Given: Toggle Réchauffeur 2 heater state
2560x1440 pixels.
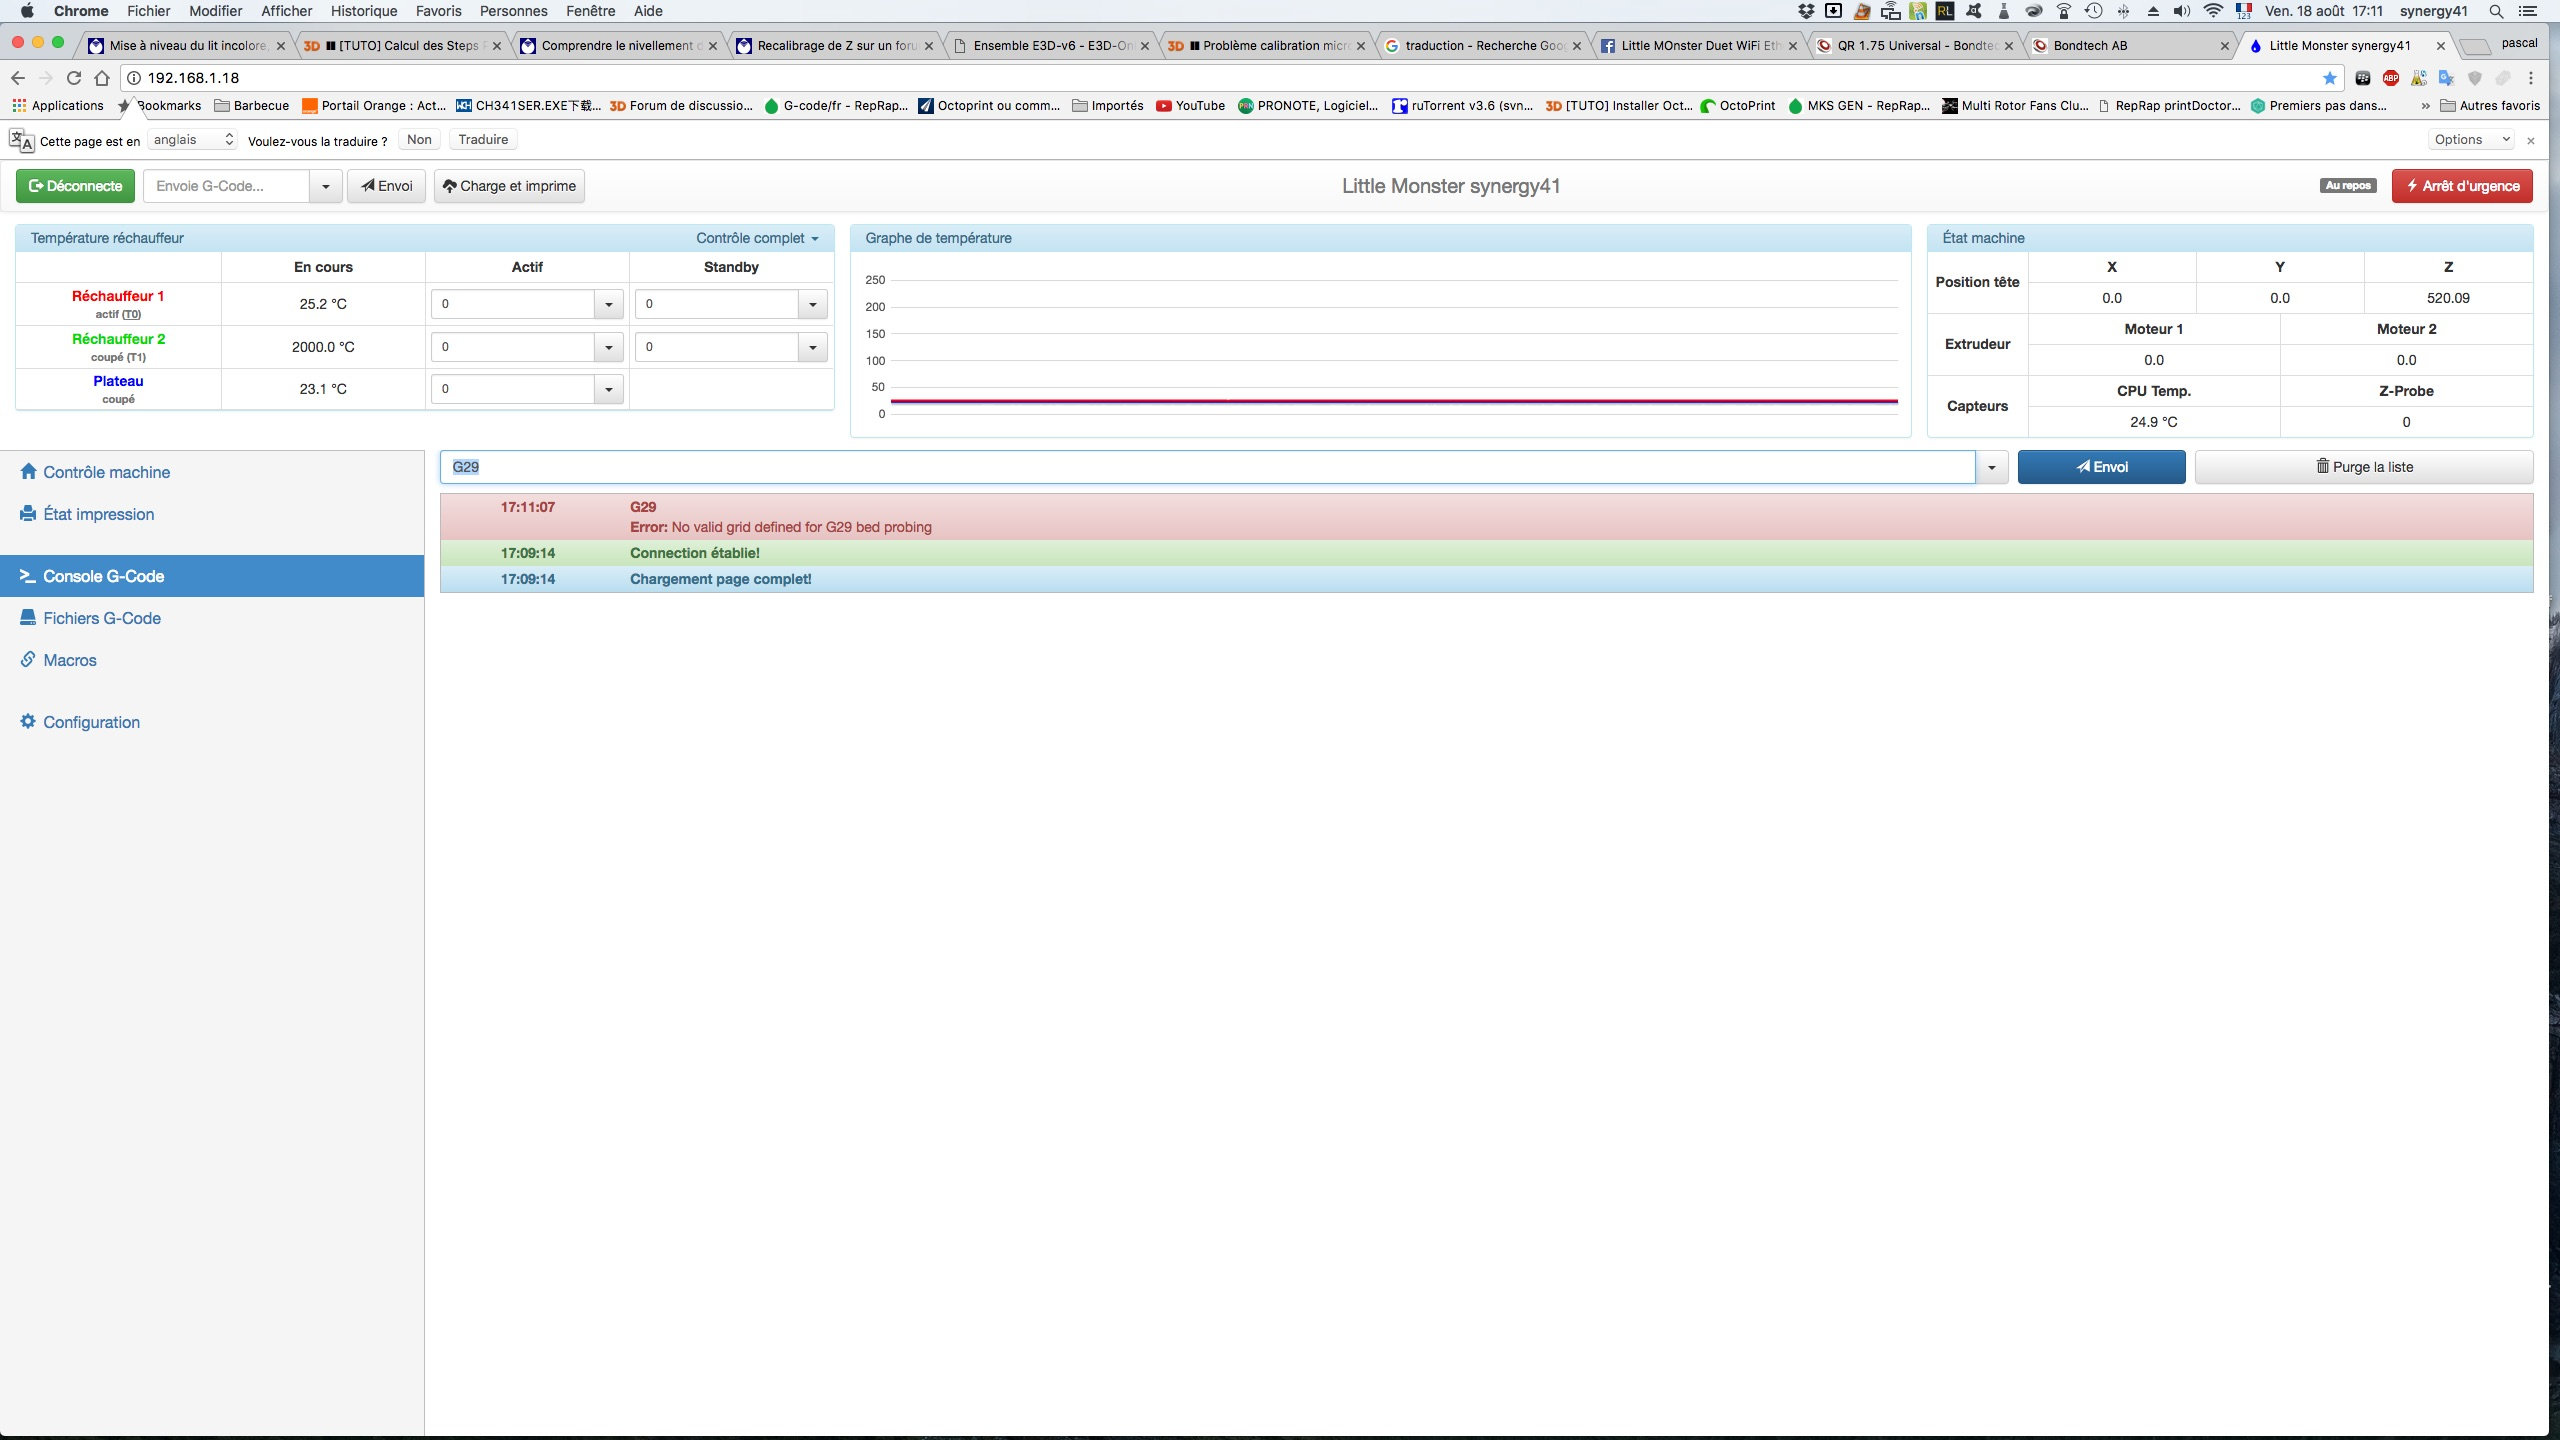Looking at the screenshot, I should pyautogui.click(x=118, y=339).
